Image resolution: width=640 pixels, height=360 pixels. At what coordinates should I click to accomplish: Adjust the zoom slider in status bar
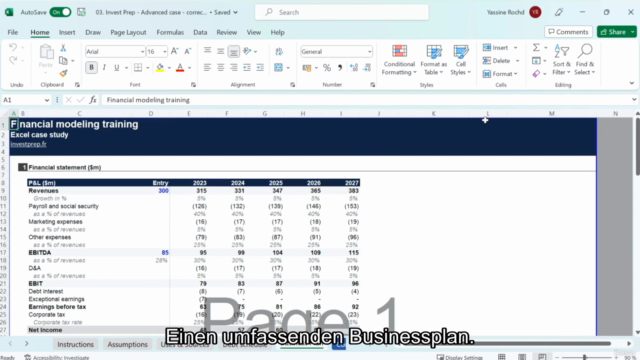point(585,357)
